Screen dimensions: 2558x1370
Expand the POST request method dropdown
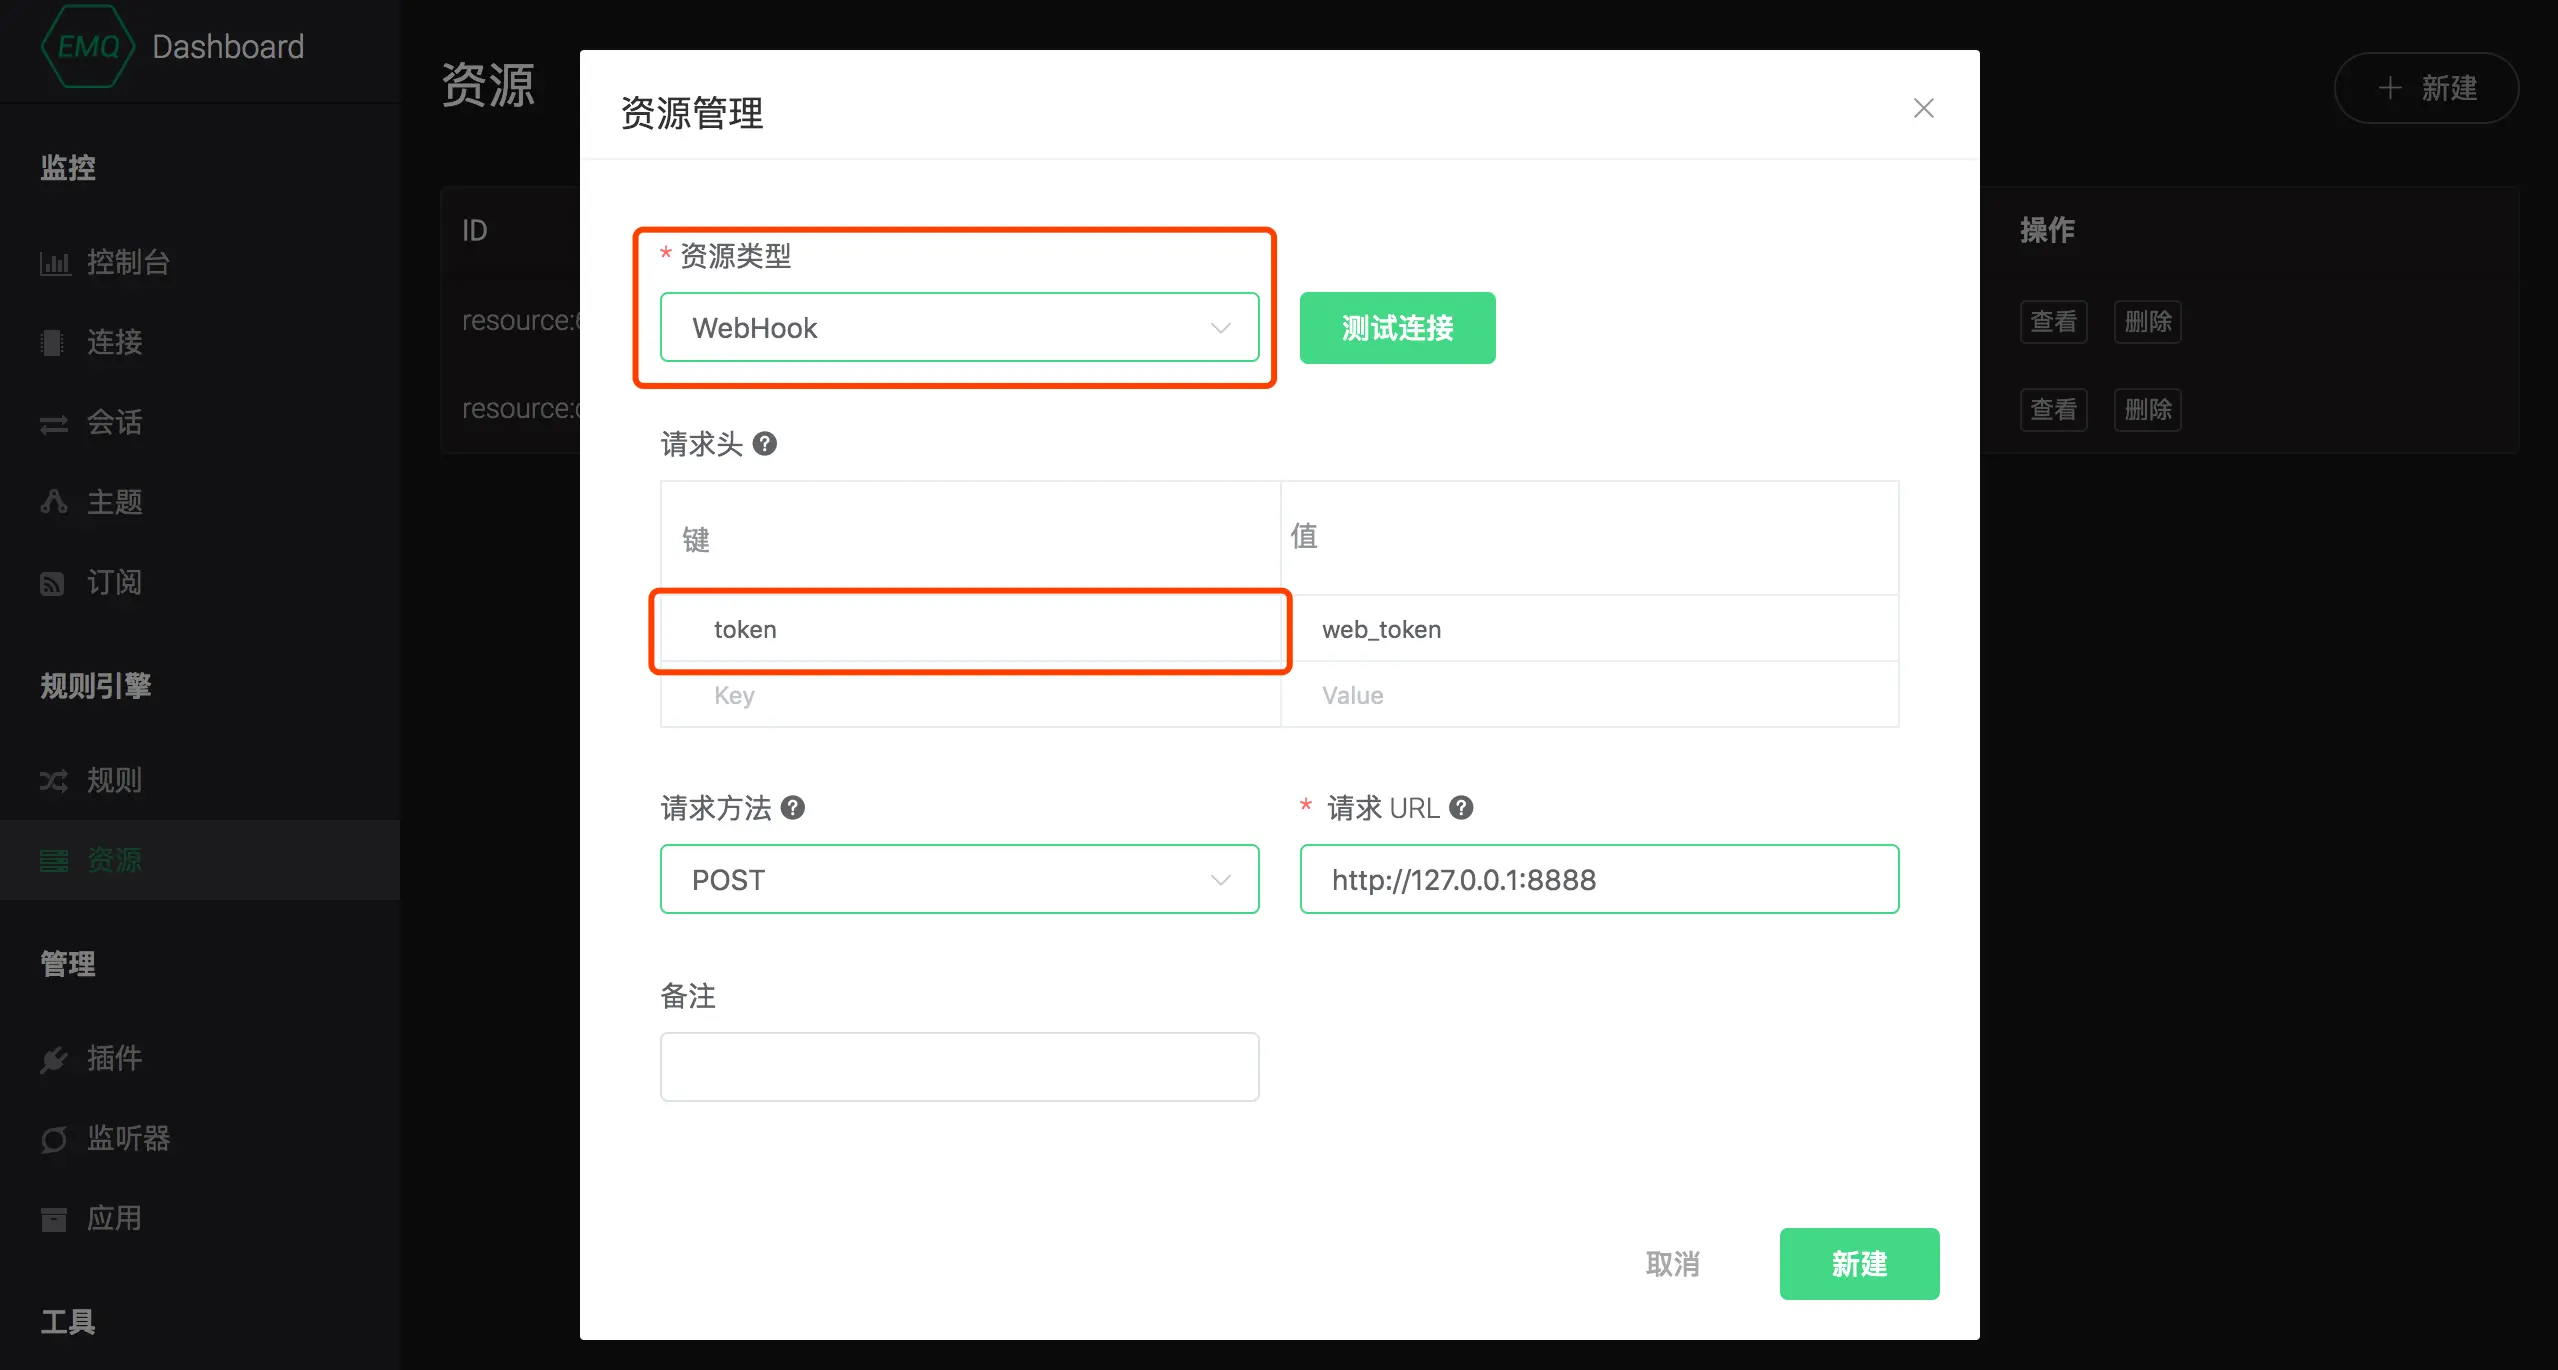tap(958, 880)
